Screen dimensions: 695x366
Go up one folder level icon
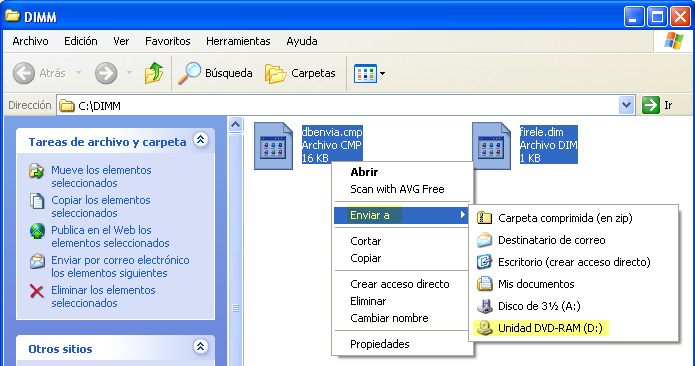[x=154, y=73]
